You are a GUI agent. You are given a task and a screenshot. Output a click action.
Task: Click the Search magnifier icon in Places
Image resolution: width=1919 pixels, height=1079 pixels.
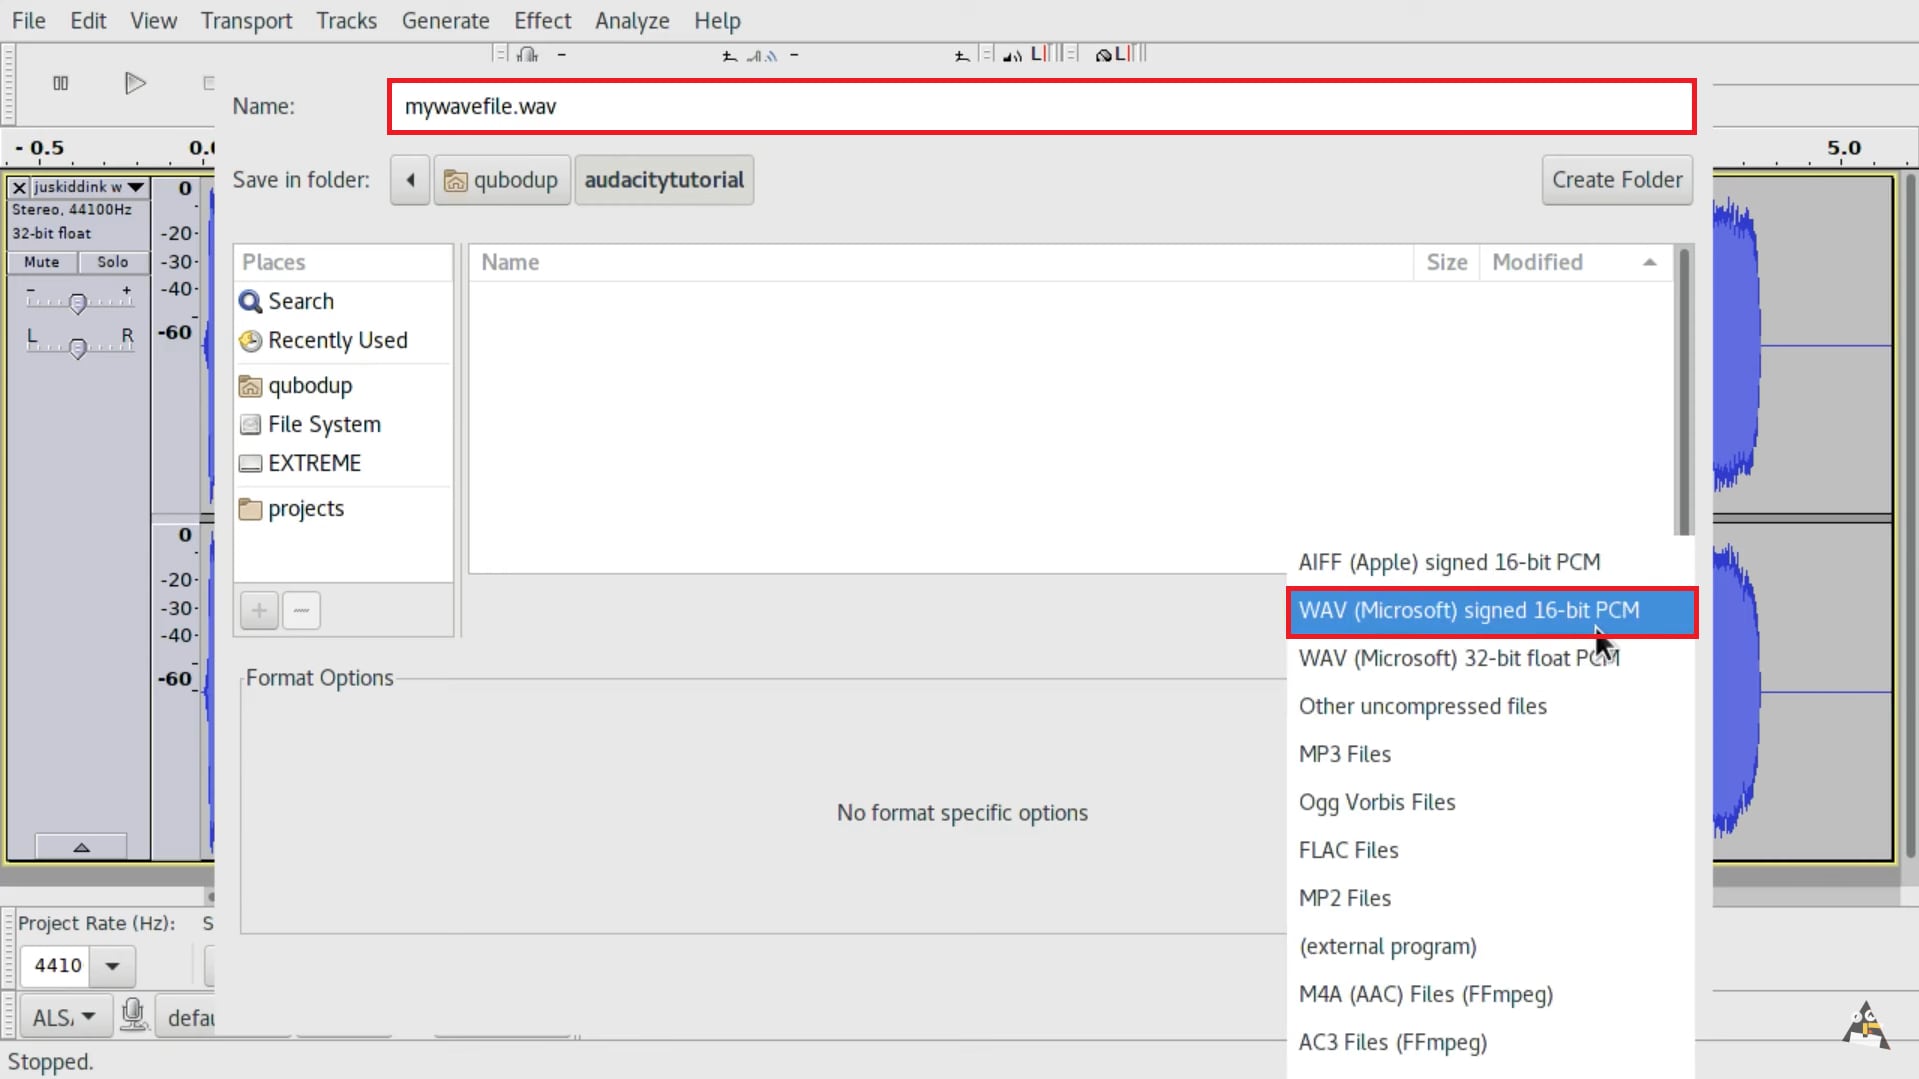pos(250,301)
